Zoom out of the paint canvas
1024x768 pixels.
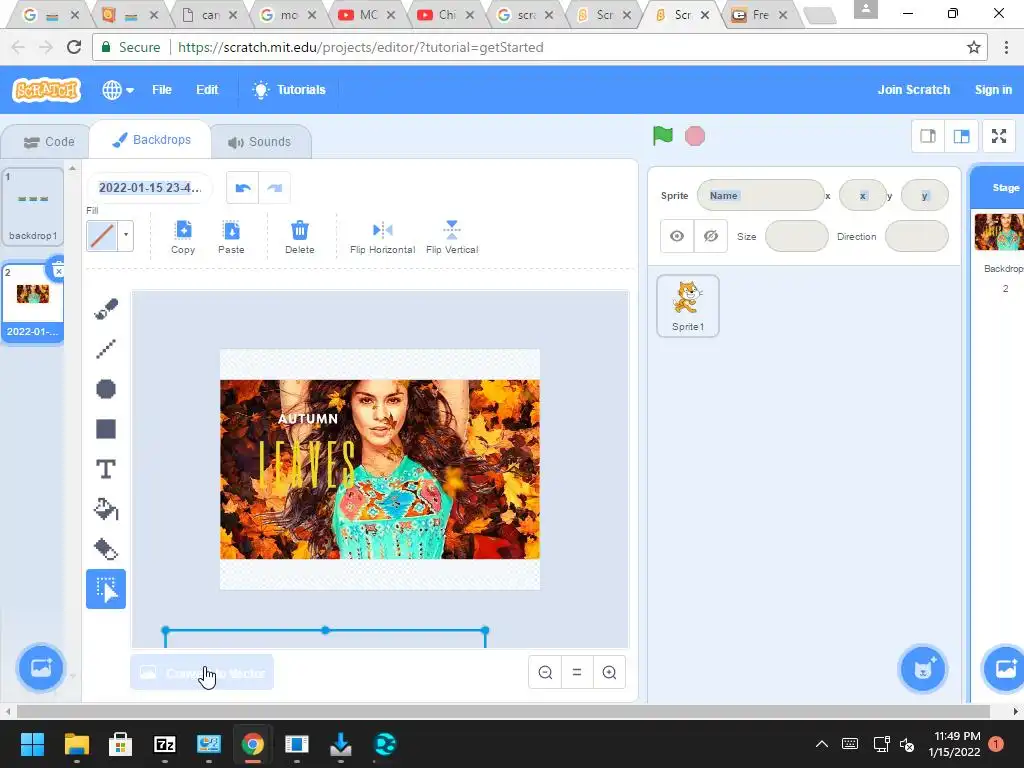pos(545,672)
